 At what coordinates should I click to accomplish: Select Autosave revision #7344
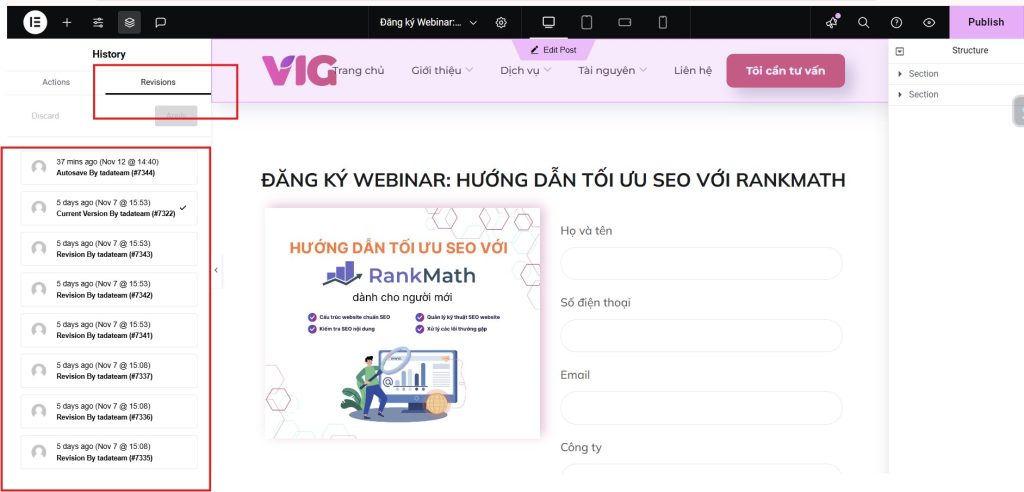coord(109,167)
